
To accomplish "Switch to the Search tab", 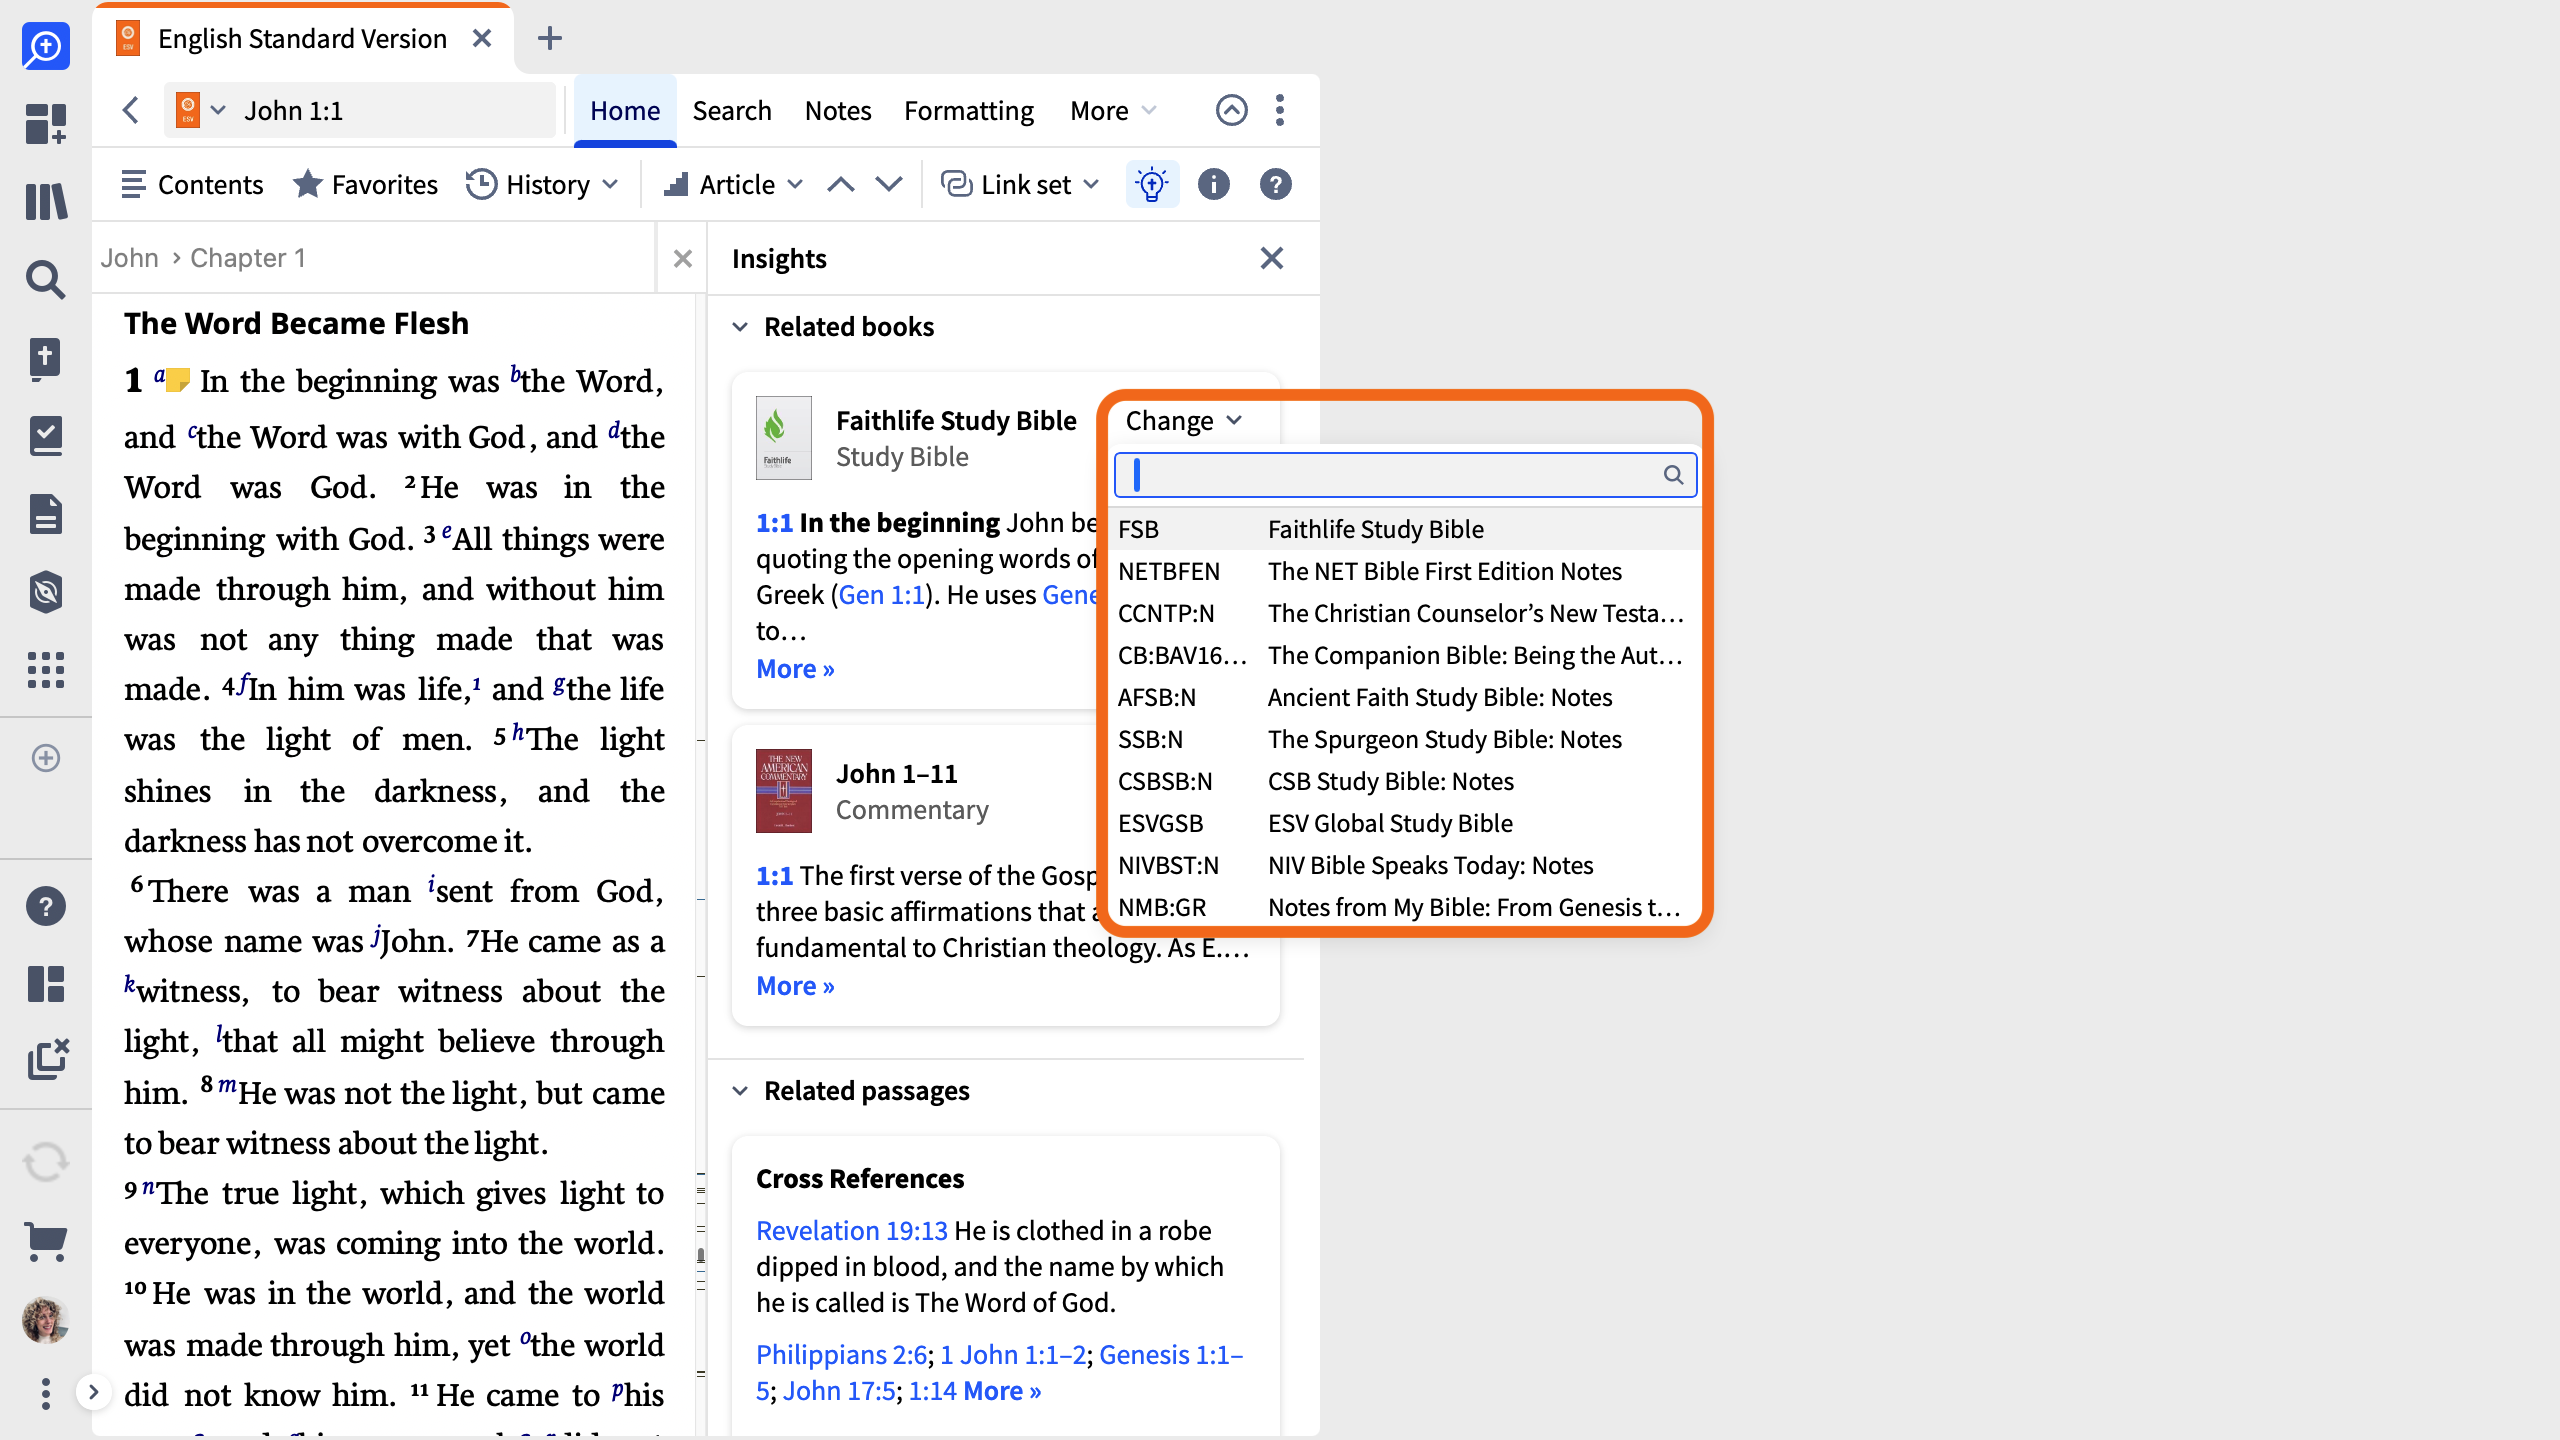I will (732, 110).
